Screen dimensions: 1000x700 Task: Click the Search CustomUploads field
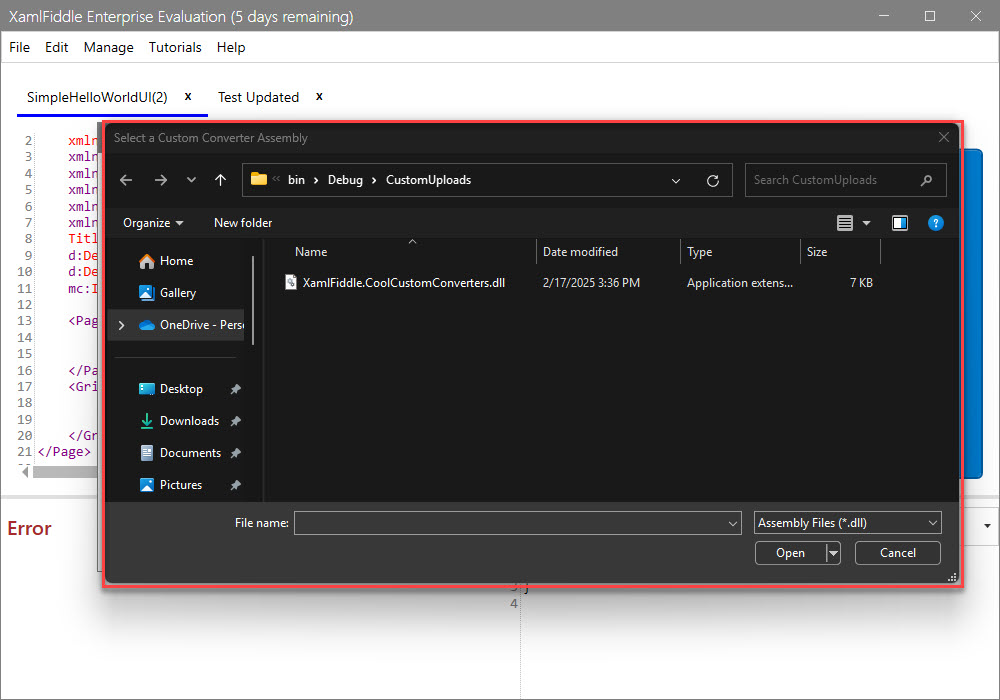coord(846,180)
